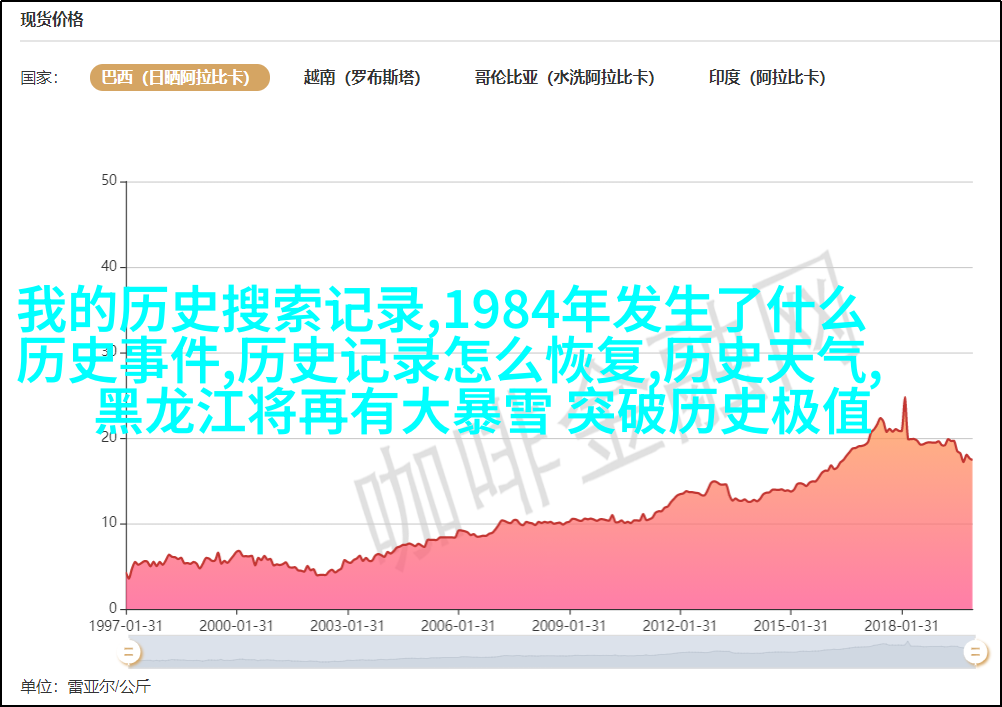Click the 现货价格 section title
The image size is (1002, 707).
tap(52, 19)
